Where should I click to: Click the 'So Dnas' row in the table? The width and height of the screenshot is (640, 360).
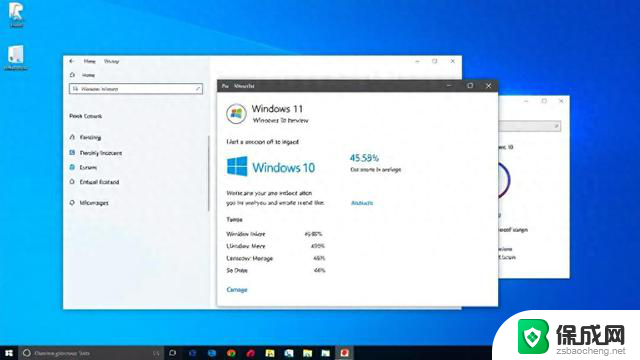pos(276,270)
